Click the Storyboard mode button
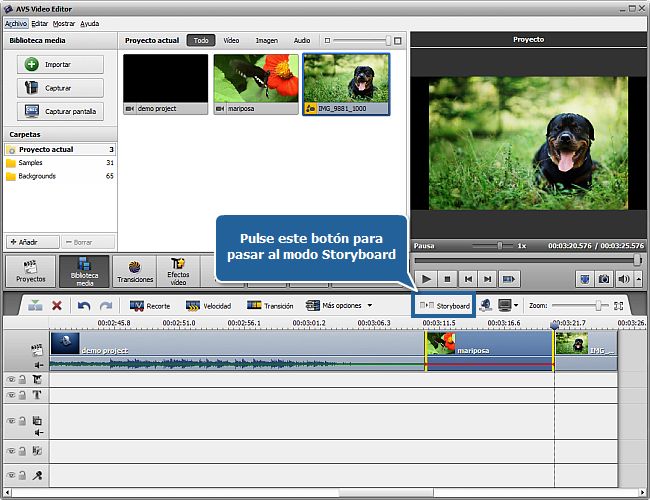 point(445,305)
